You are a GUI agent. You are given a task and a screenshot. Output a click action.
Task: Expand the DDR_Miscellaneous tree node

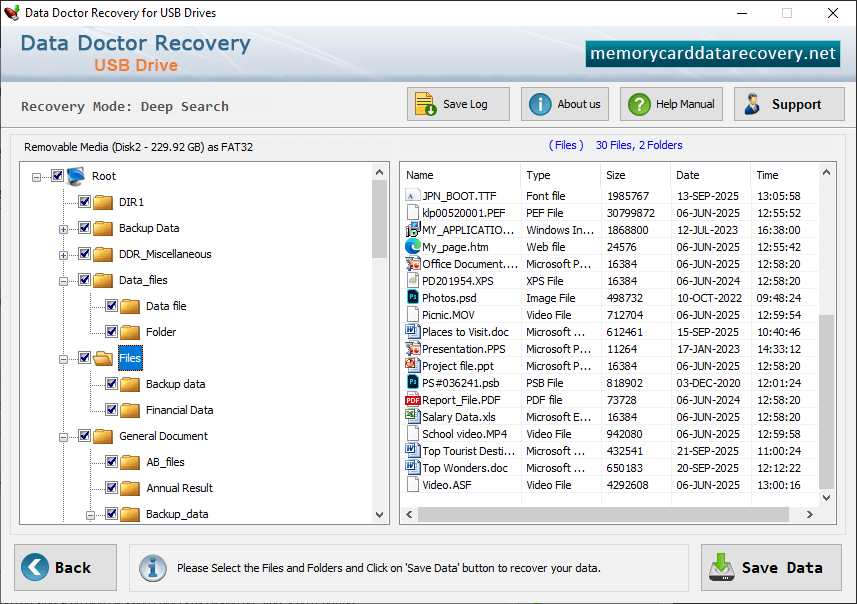pos(63,255)
